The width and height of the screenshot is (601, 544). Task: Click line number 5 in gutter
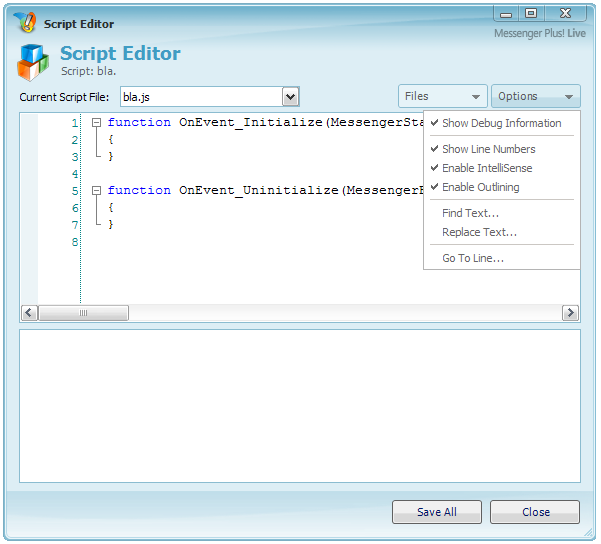[75, 191]
